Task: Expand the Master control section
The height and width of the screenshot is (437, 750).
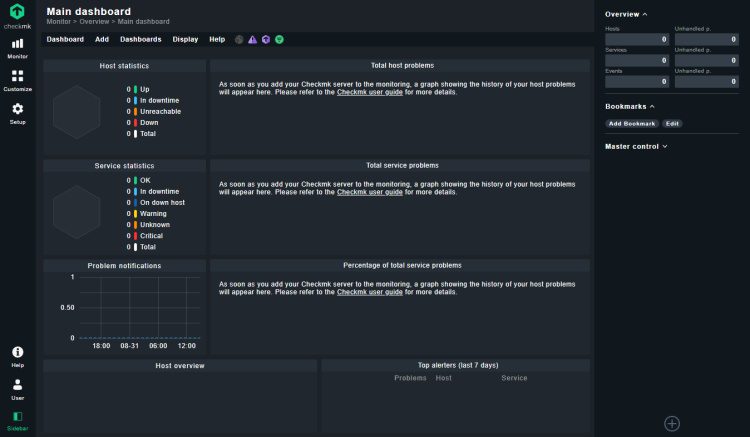Action: (636, 146)
